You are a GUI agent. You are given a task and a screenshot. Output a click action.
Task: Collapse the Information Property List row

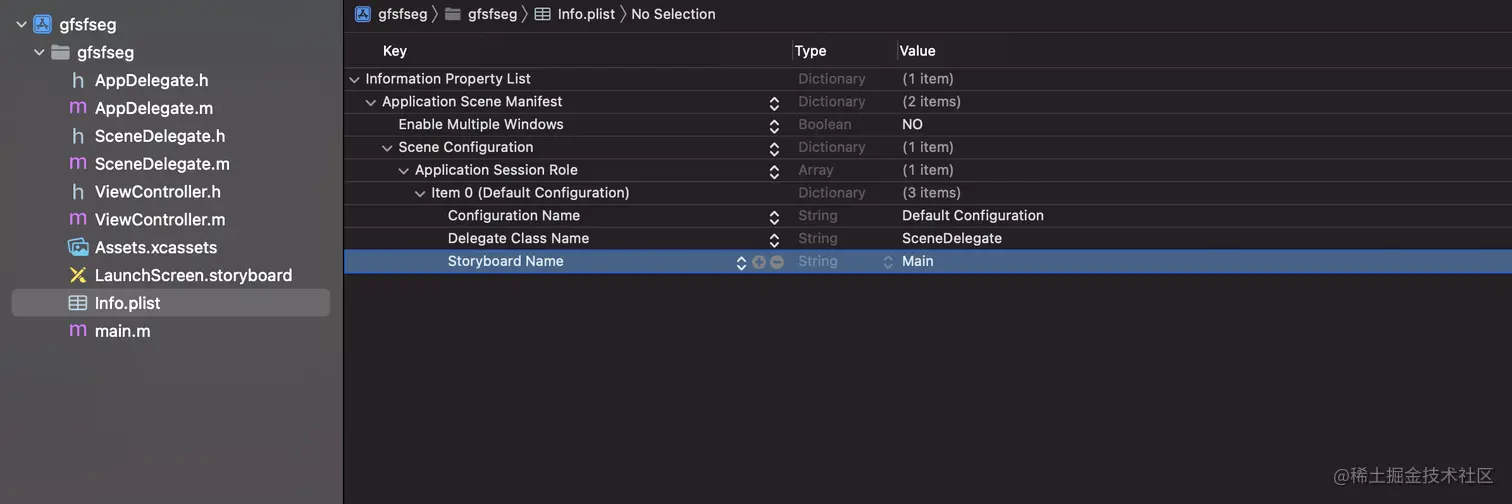[x=354, y=79]
